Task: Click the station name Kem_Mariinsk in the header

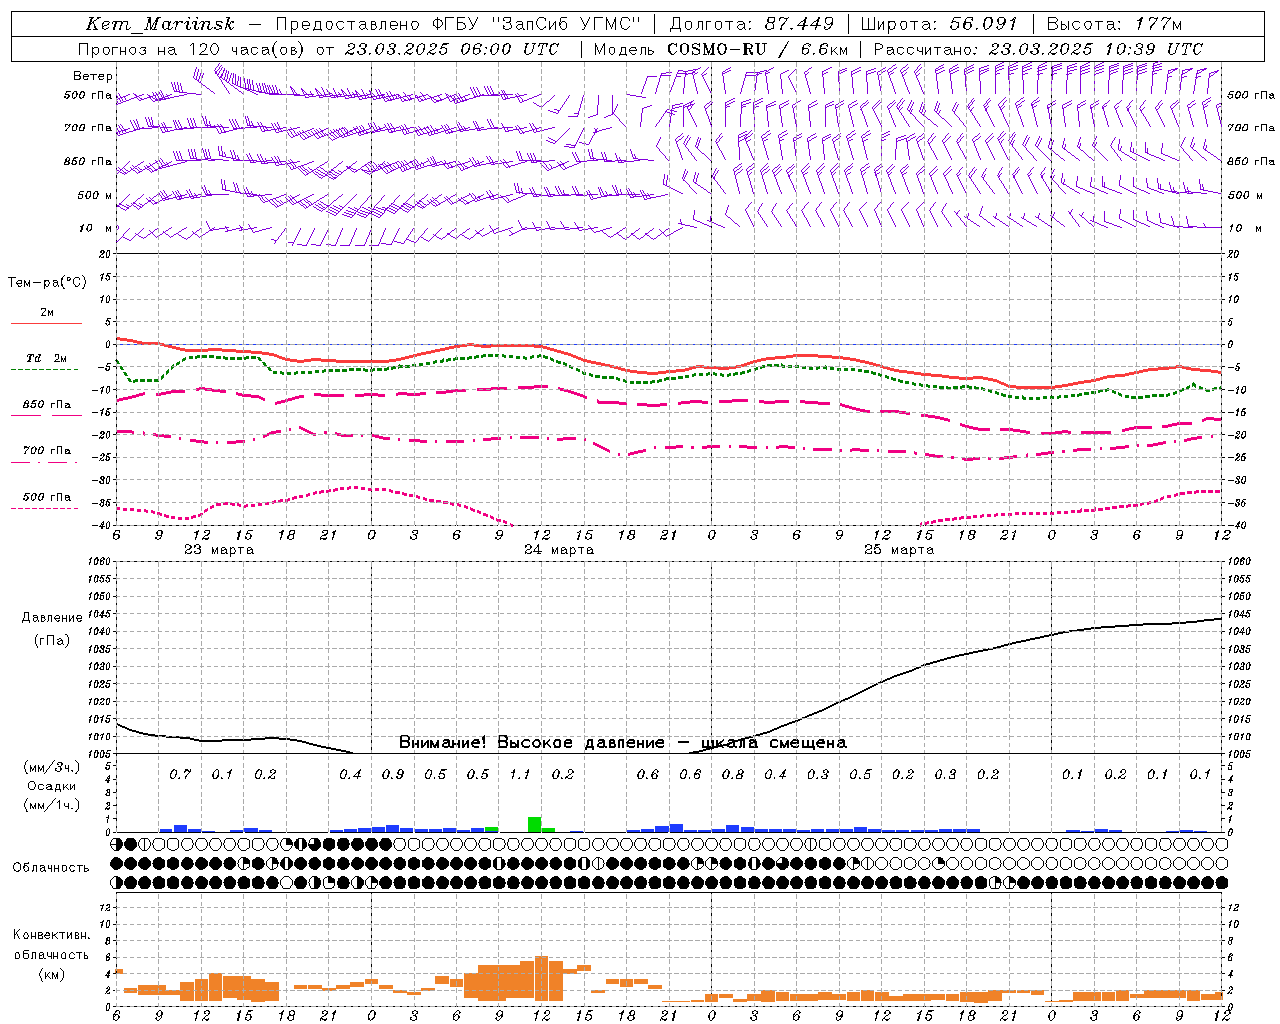Action: coord(160,24)
